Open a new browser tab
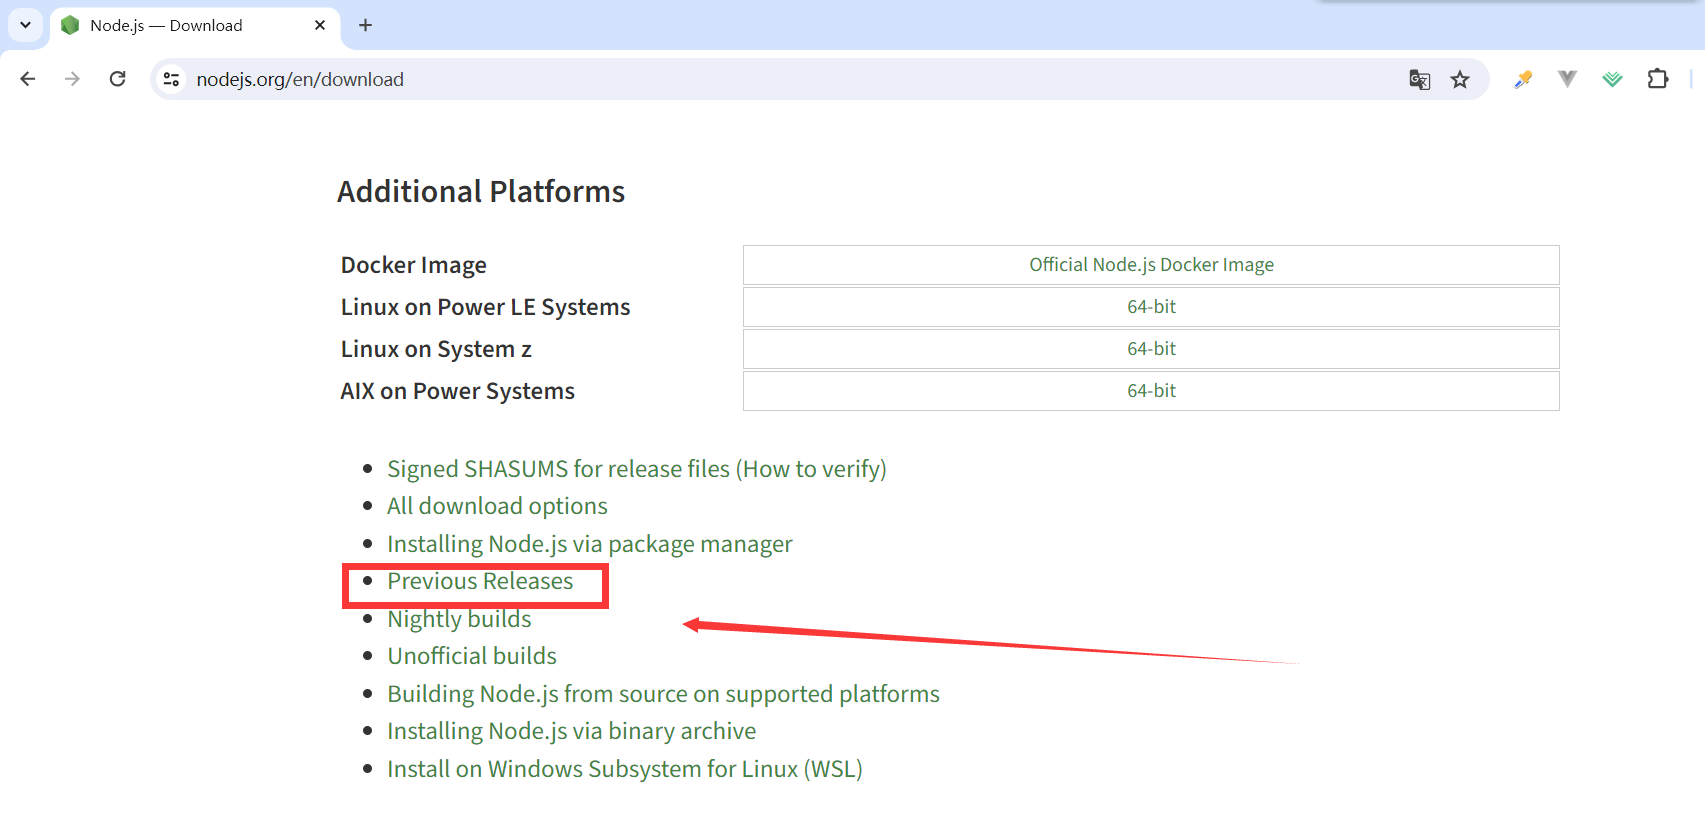This screenshot has height=828, width=1705. pos(365,25)
